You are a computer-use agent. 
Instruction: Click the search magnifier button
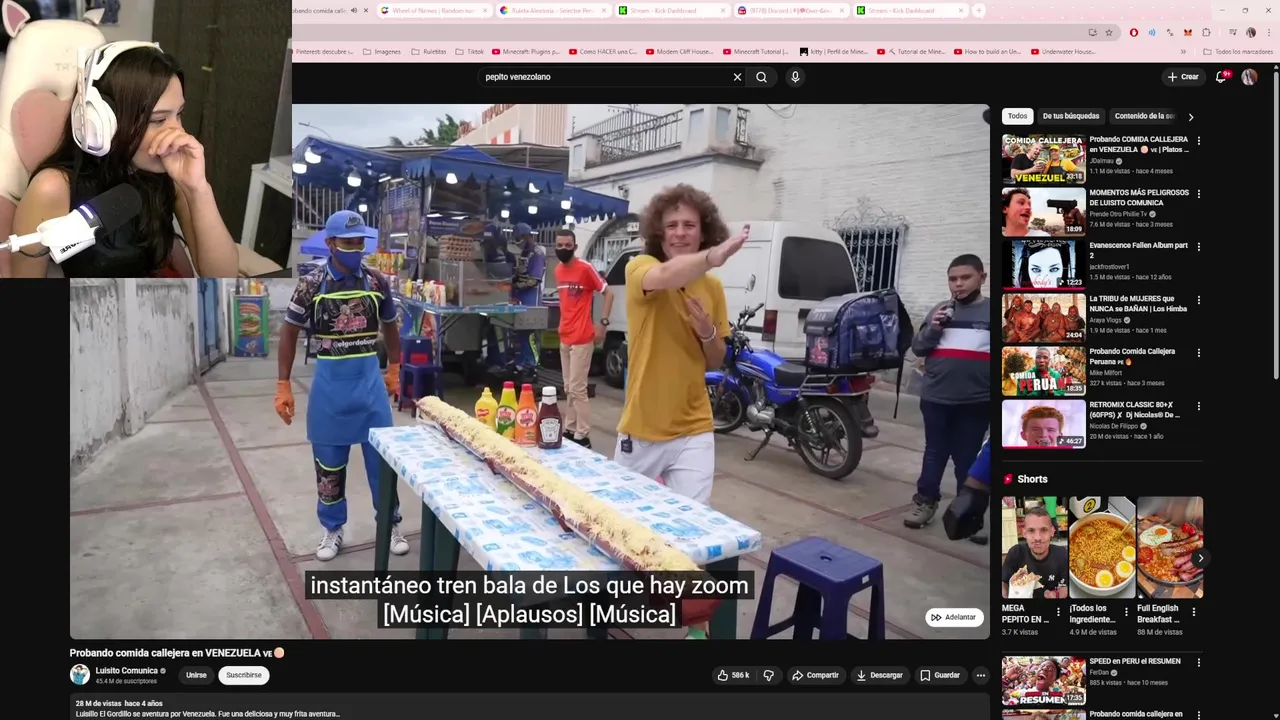pos(761,77)
